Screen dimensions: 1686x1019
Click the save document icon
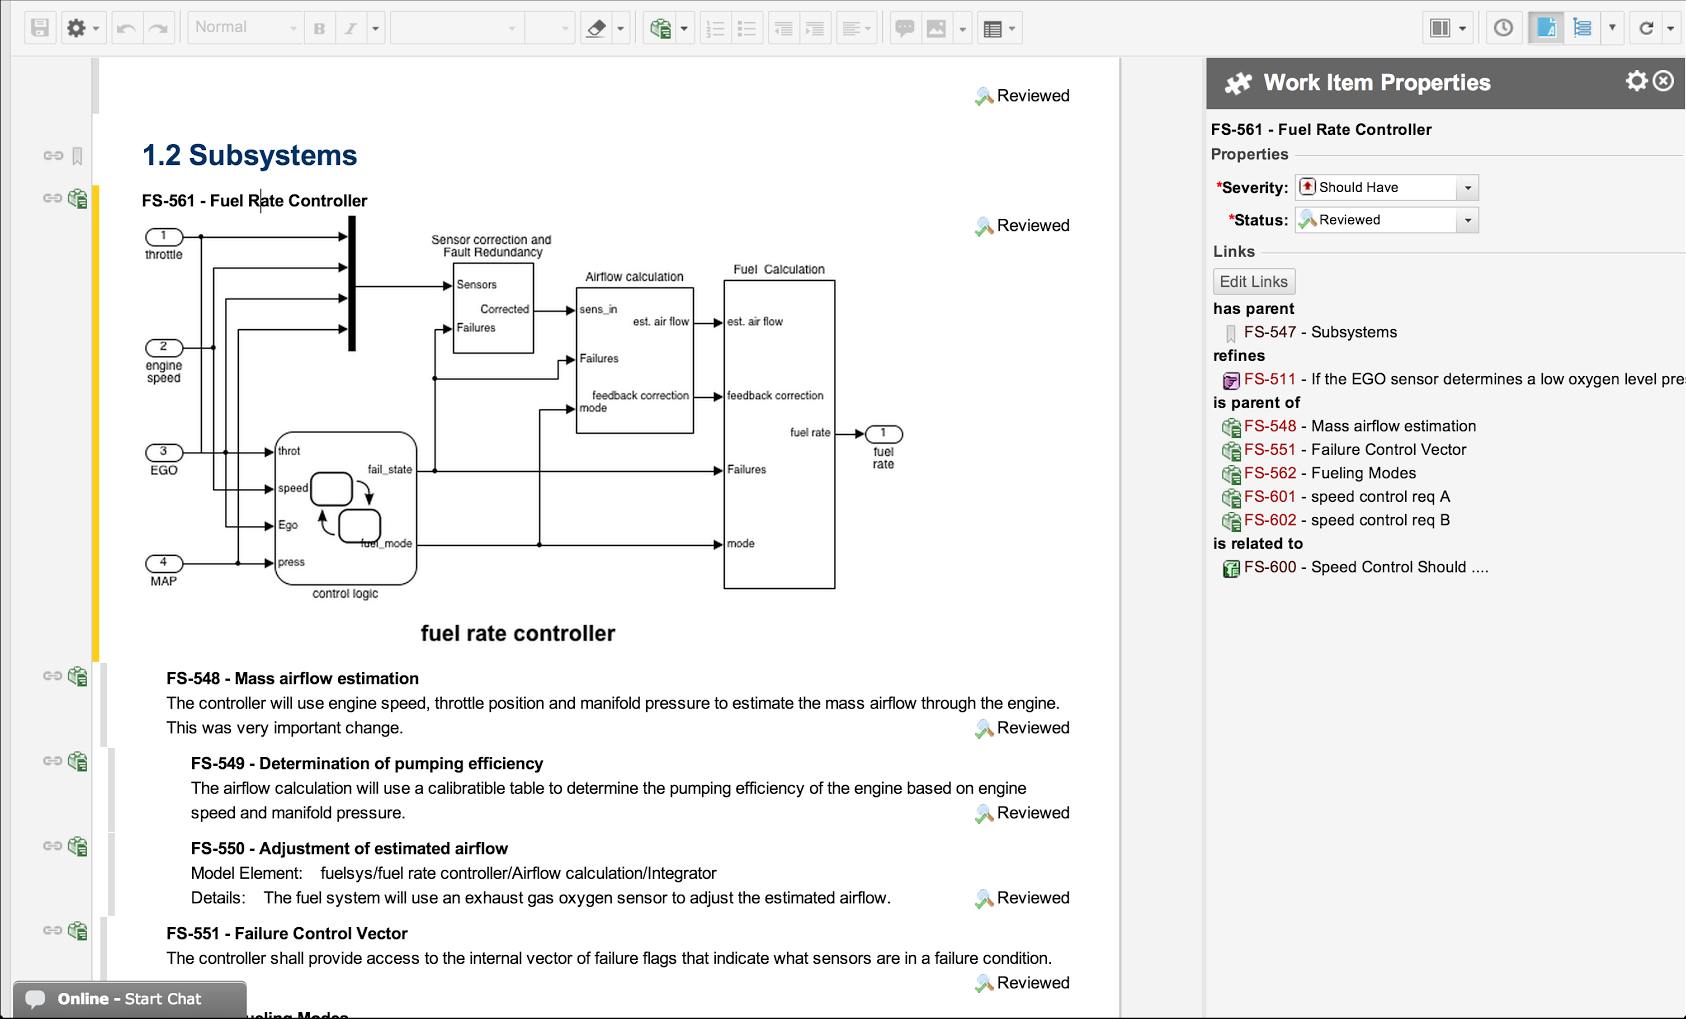39,28
